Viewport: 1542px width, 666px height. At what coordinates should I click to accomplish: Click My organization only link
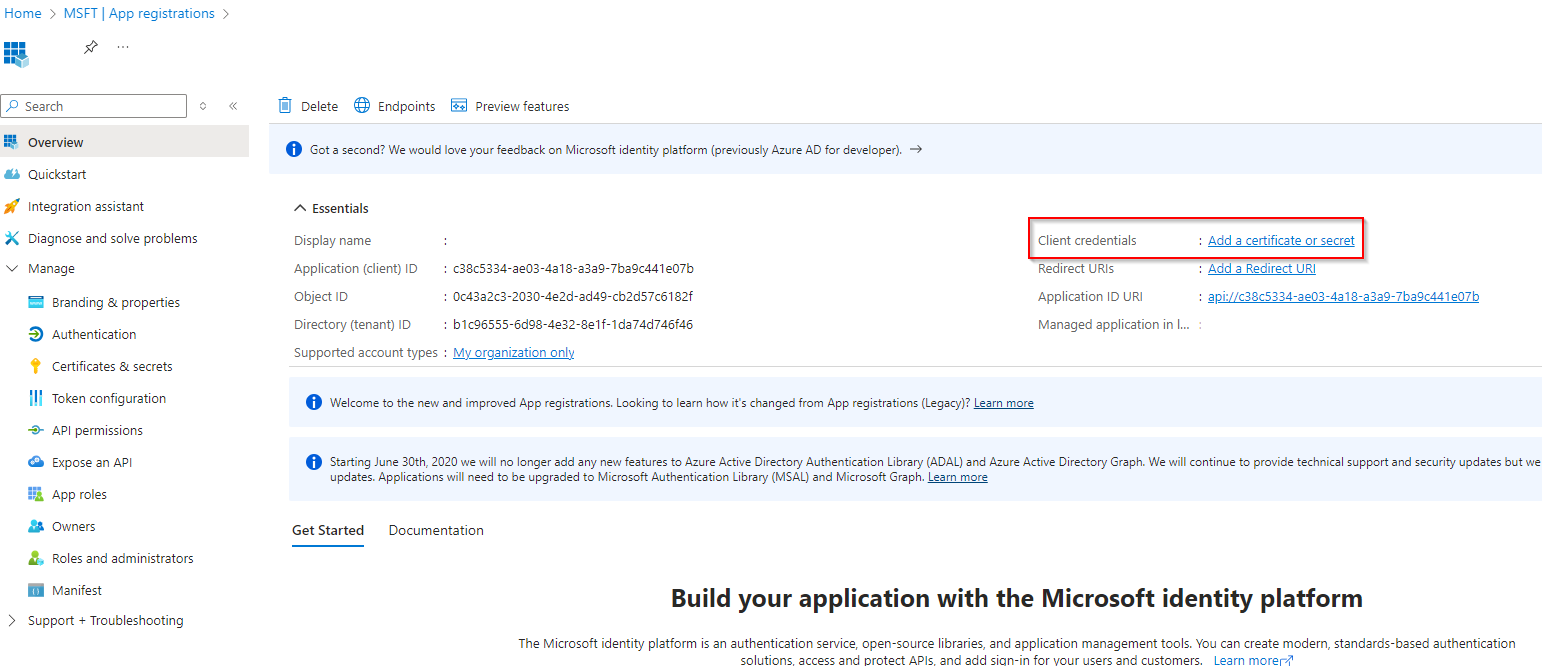pyautogui.click(x=514, y=352)
